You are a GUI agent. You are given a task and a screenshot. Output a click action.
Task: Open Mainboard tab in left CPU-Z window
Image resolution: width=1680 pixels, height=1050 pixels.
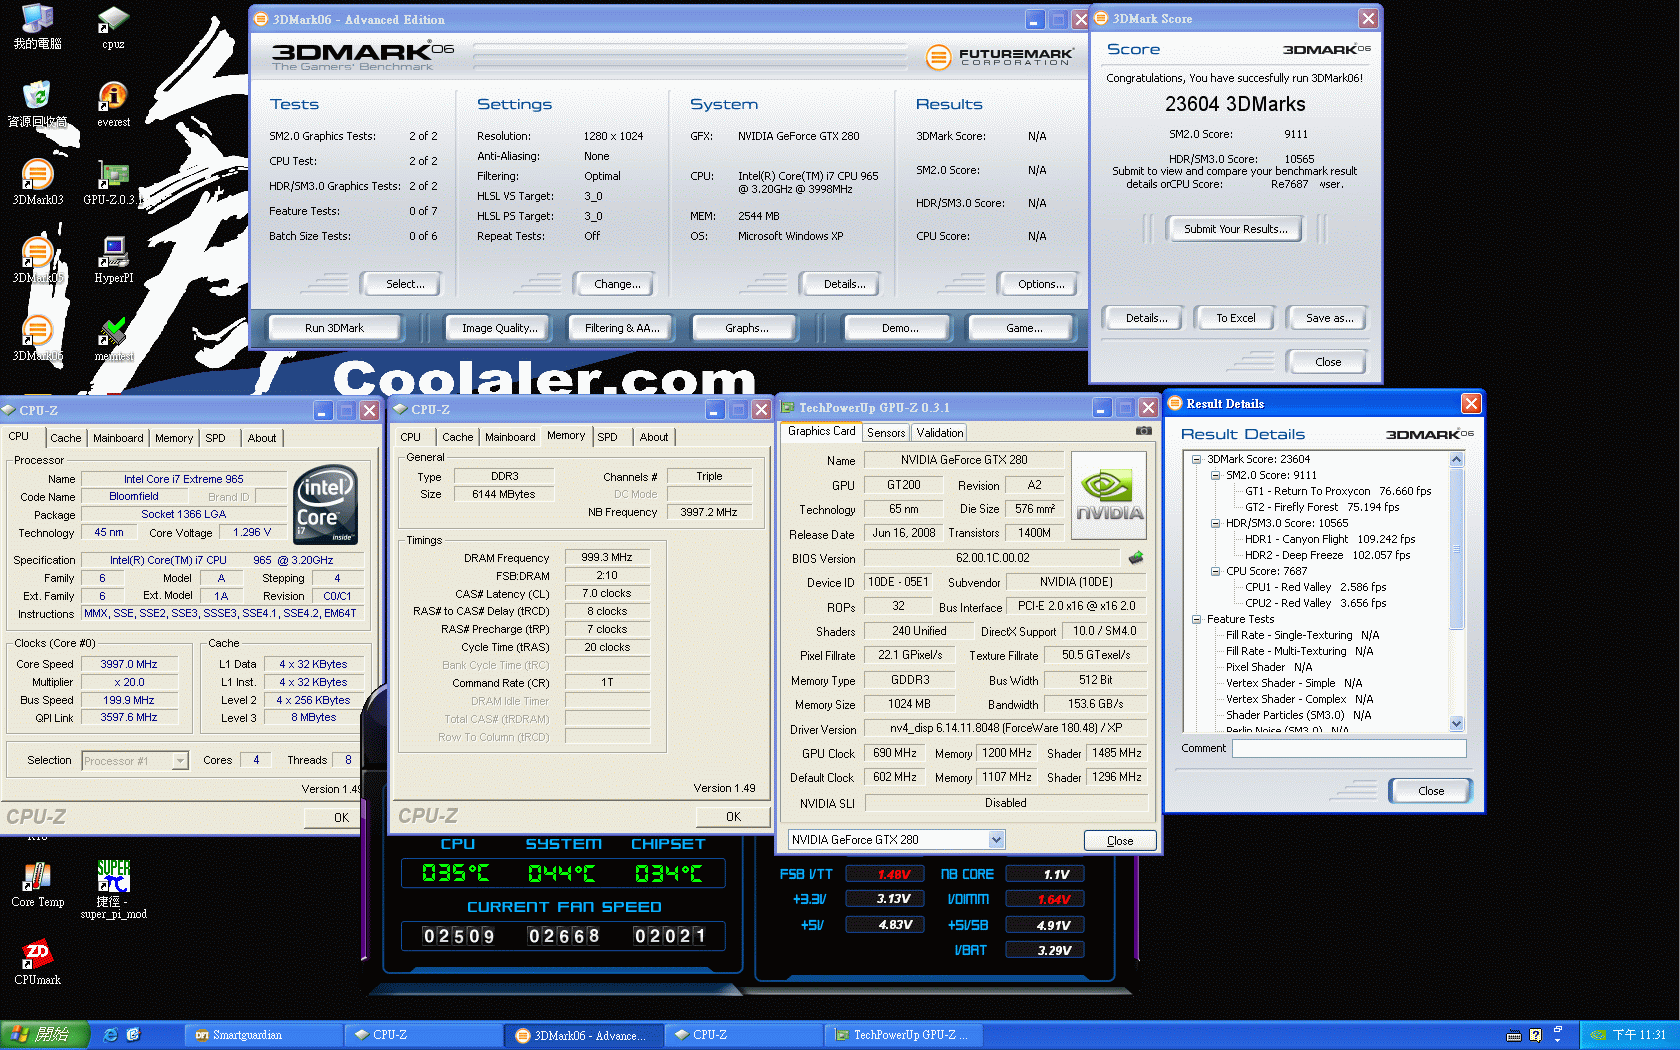[x=118, y=438]
